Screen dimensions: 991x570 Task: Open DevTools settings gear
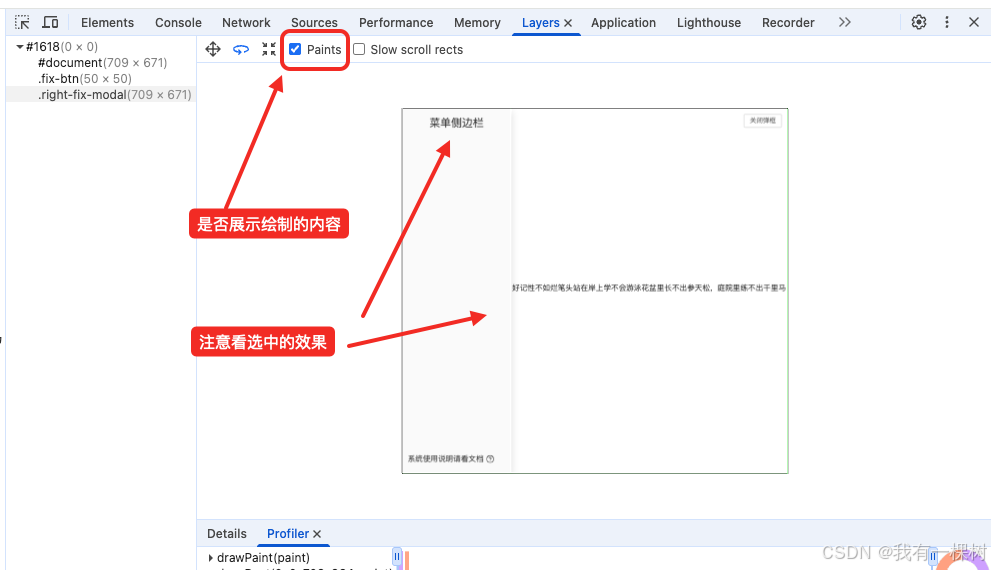coord(919,22)
